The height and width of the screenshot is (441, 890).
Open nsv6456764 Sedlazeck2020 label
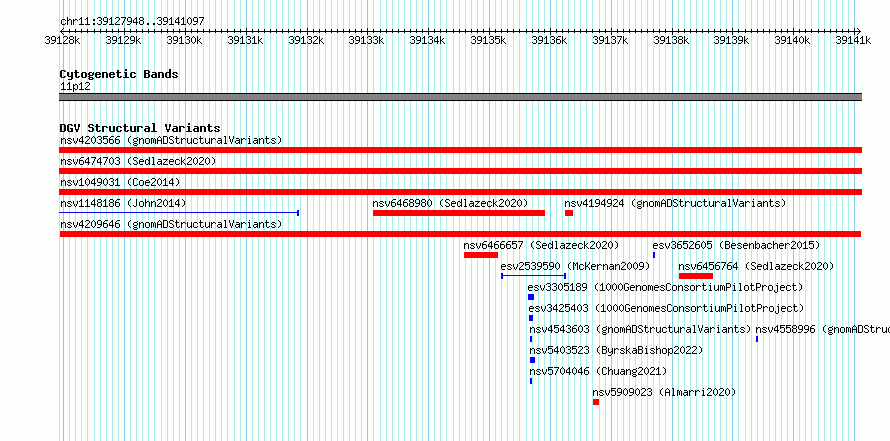(x=756, y=266)
